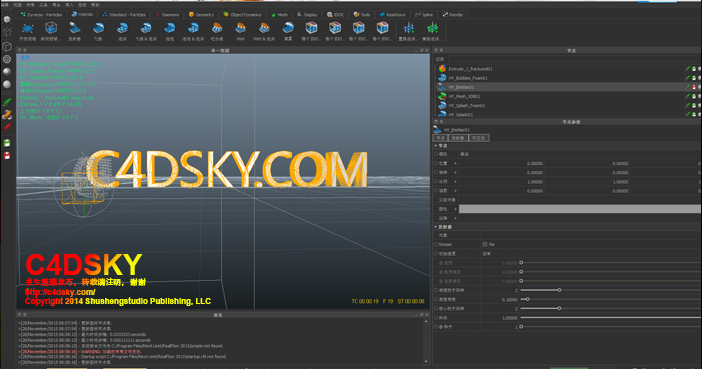Click the Bubbles & Foam shelf icon
This screenshot has width=702, height=369.
pyautogui.click(x=193, y=28)
